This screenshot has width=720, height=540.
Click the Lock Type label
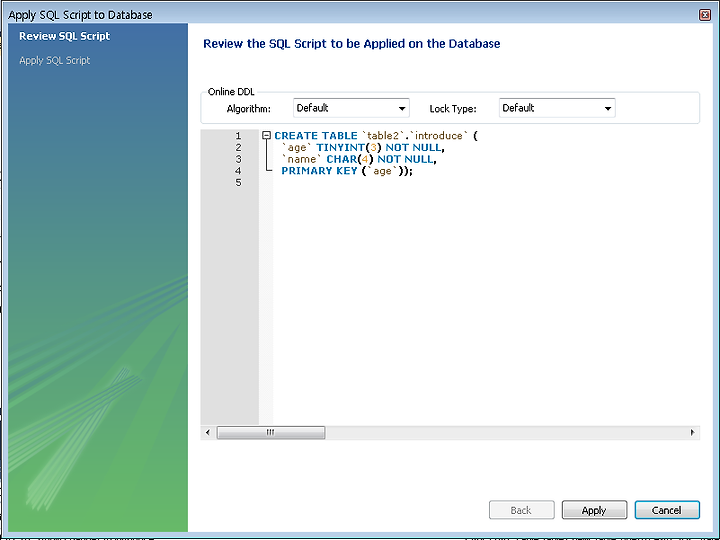tap(453, 109)
